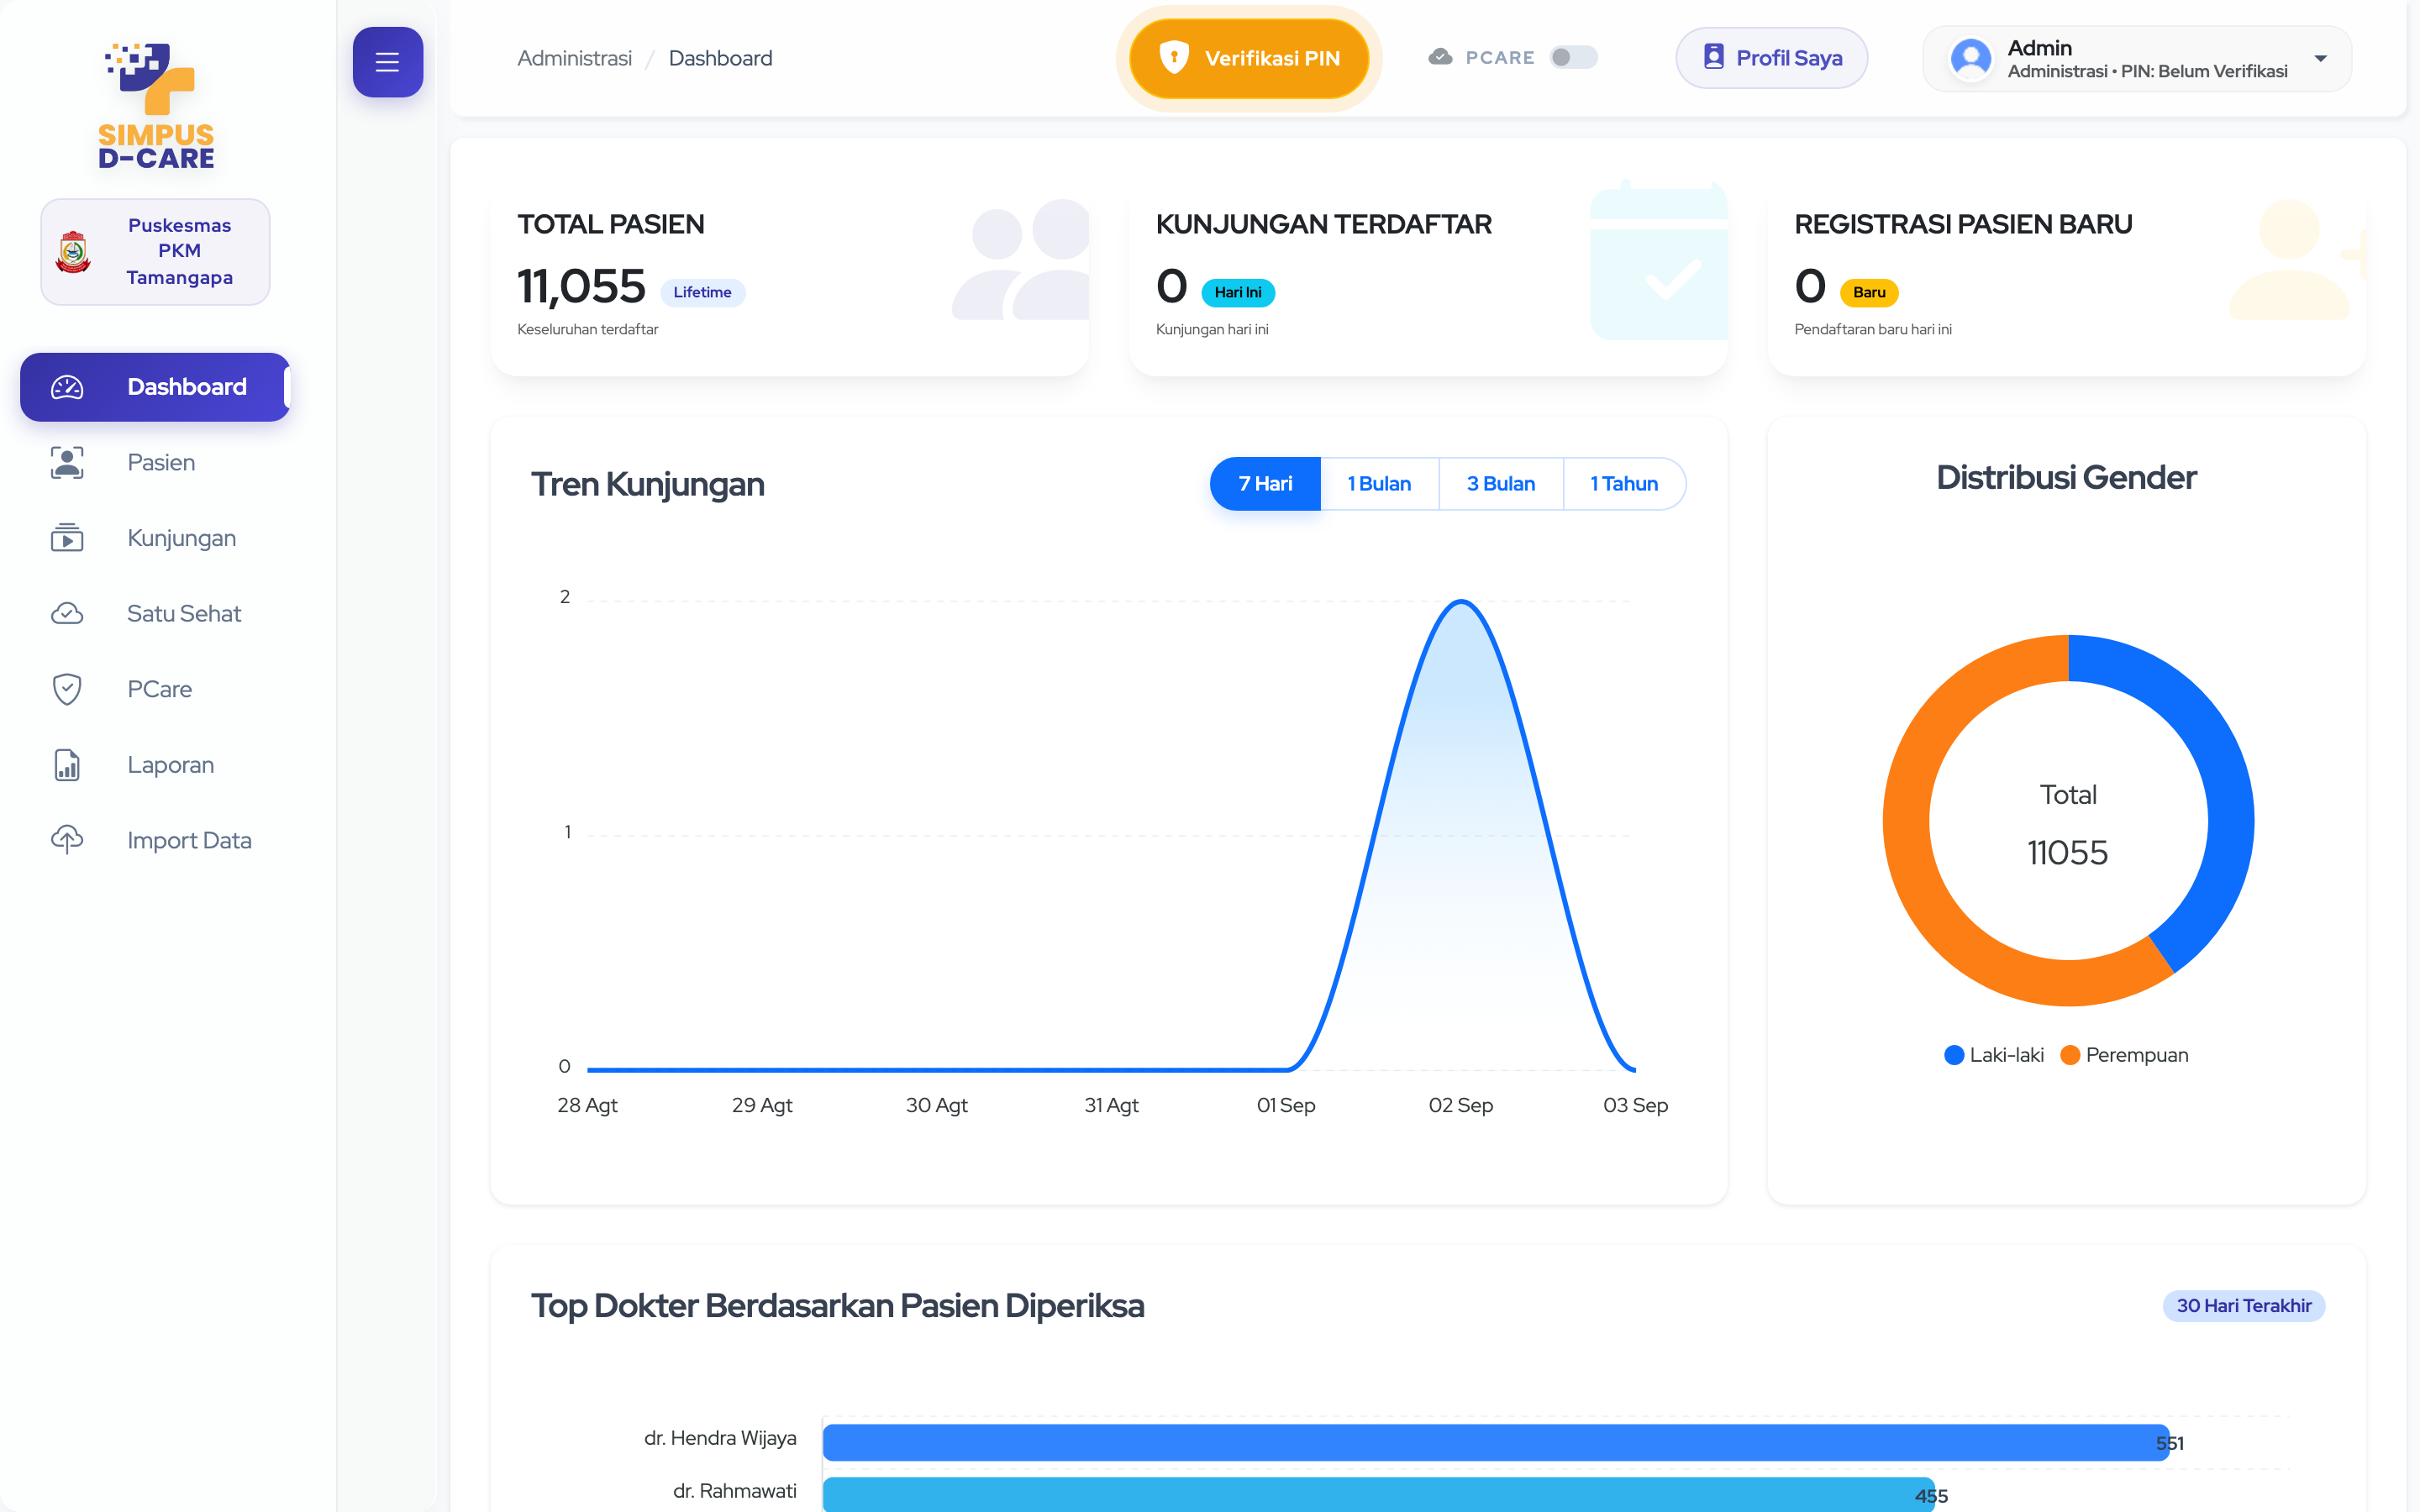Click the shield icon in Verifikasi PIN
2420x1512 pixels.
pyautogui.click(x=1174, y=58)
